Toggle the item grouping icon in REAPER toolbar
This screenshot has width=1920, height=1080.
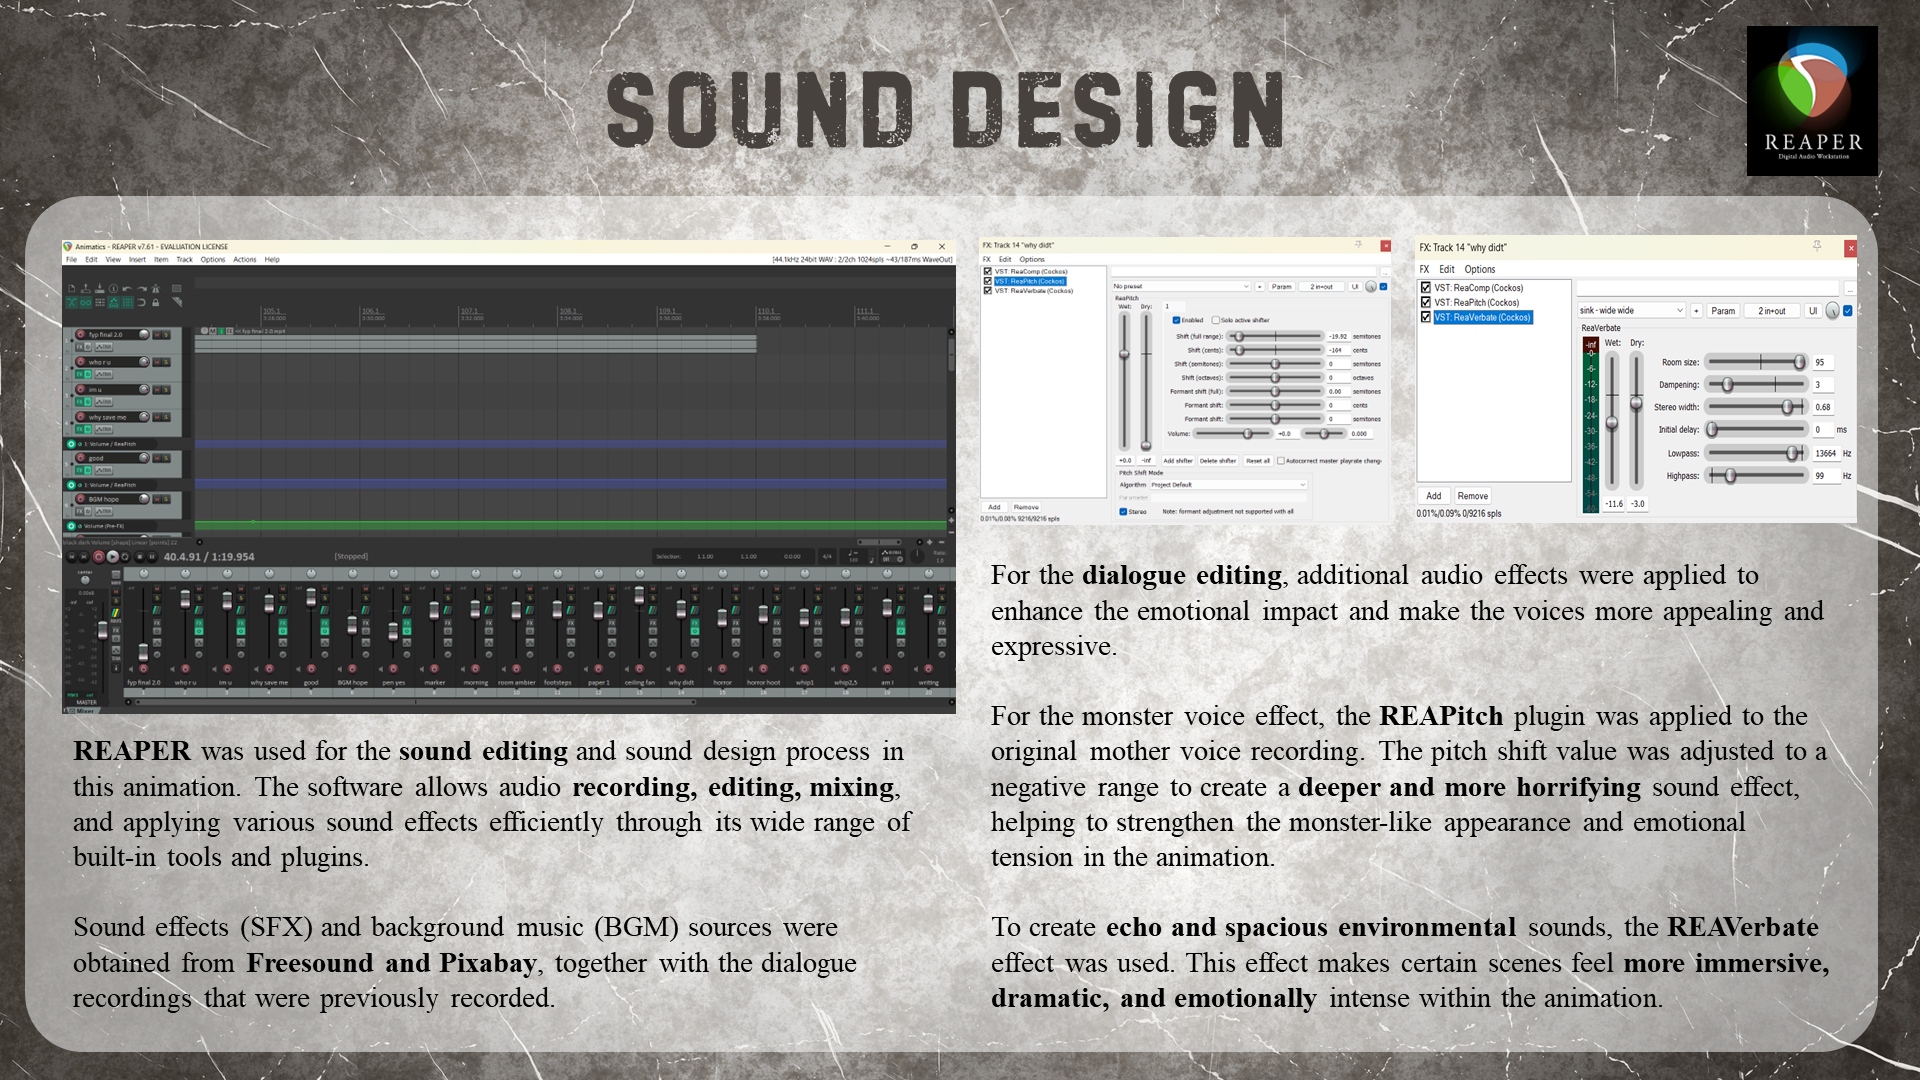point(86,302)
